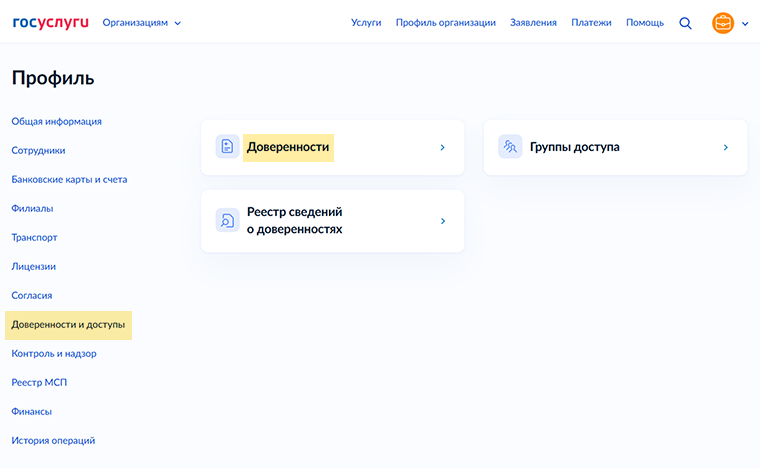Click the Госуслуги logo
760x468 pixels.
click(x=50, y=23)
